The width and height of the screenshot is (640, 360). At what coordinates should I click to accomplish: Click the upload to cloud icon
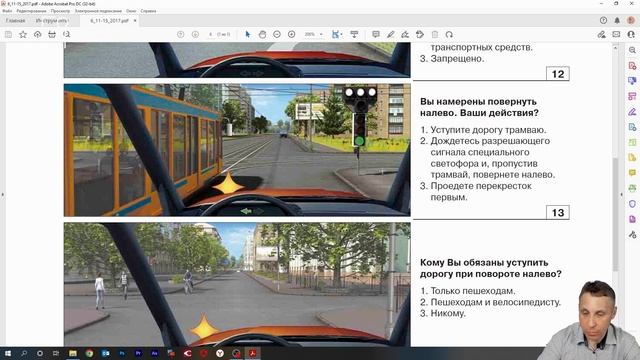(x=38, y=35)
